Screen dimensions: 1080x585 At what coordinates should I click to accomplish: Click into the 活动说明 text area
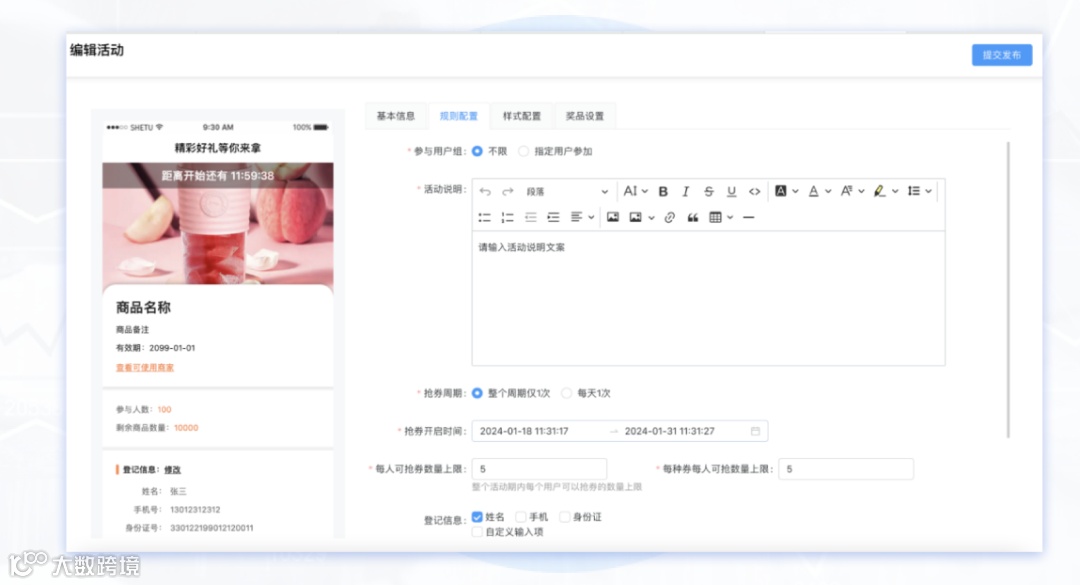point(708,298)
